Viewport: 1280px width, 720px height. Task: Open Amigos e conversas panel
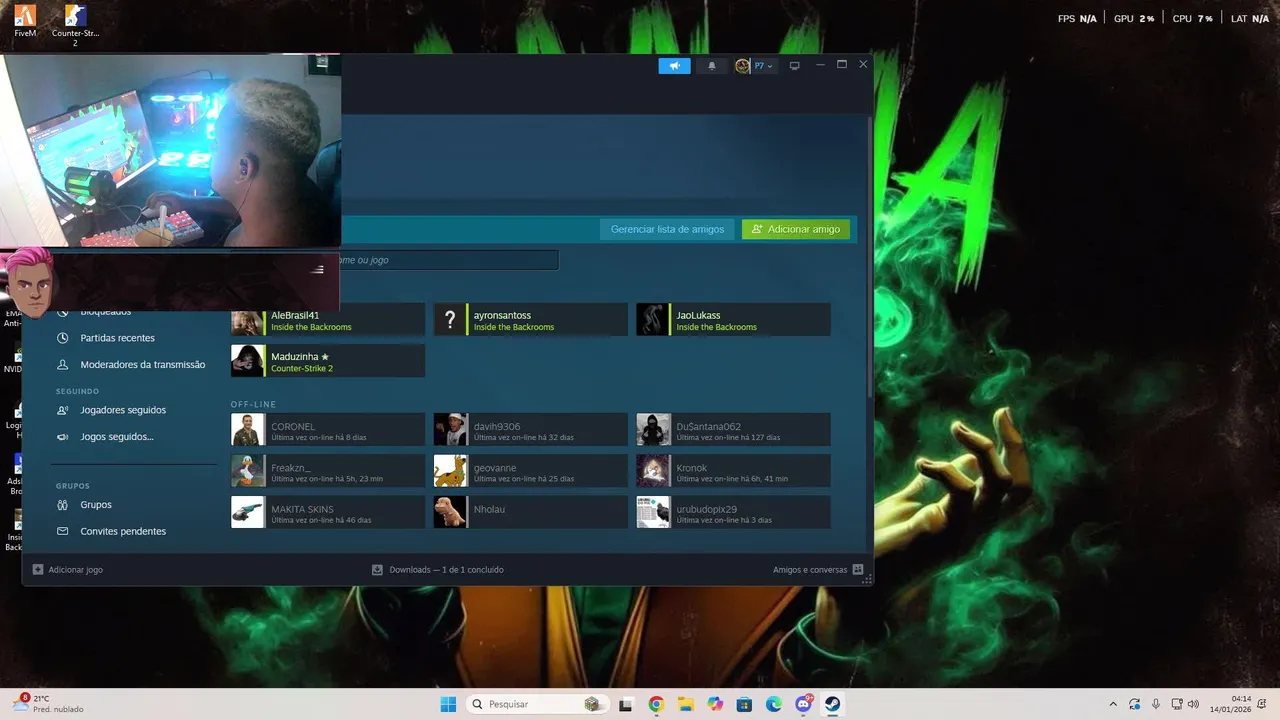[818, 570]
